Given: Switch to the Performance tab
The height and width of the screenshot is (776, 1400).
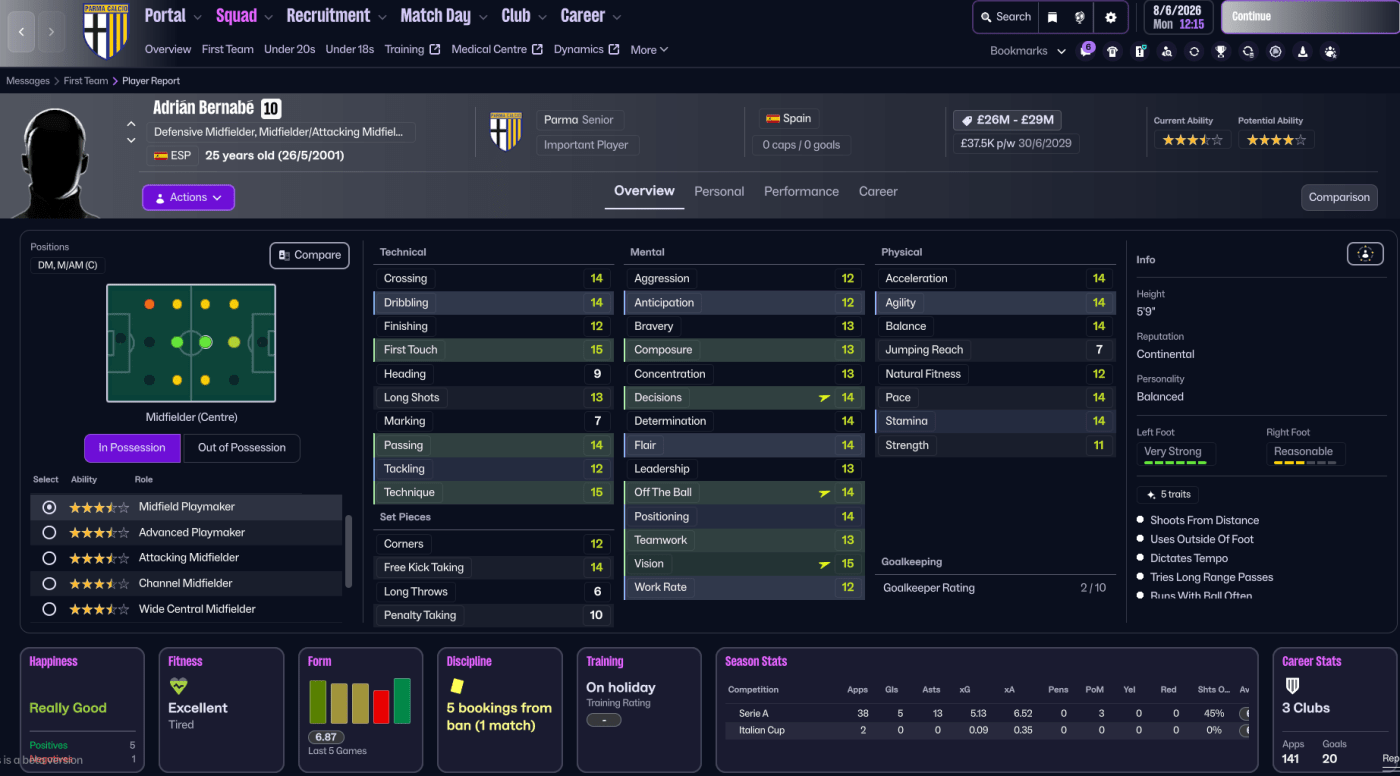Looking at the screenshot, I should 801,191.
